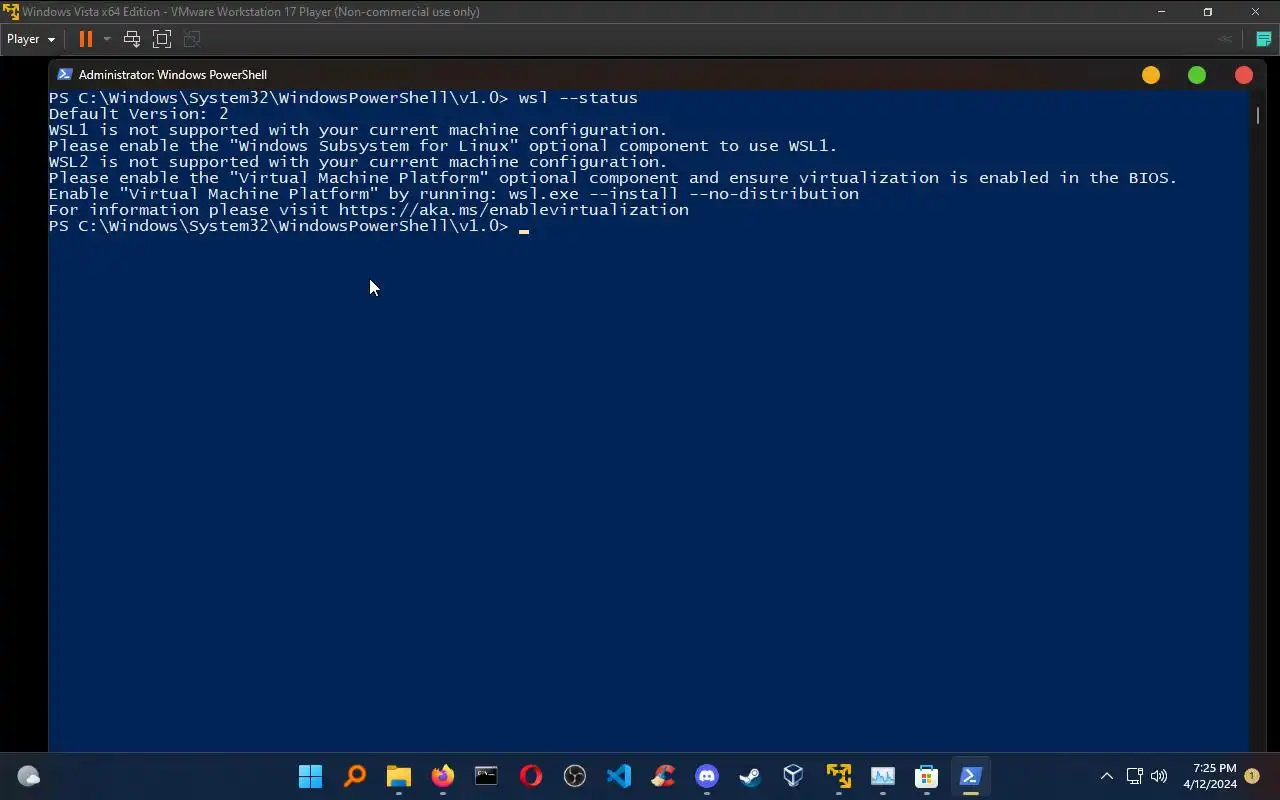Click the 'WSL2 is not supported' line

pyautogui.click(x=358, y=162)
